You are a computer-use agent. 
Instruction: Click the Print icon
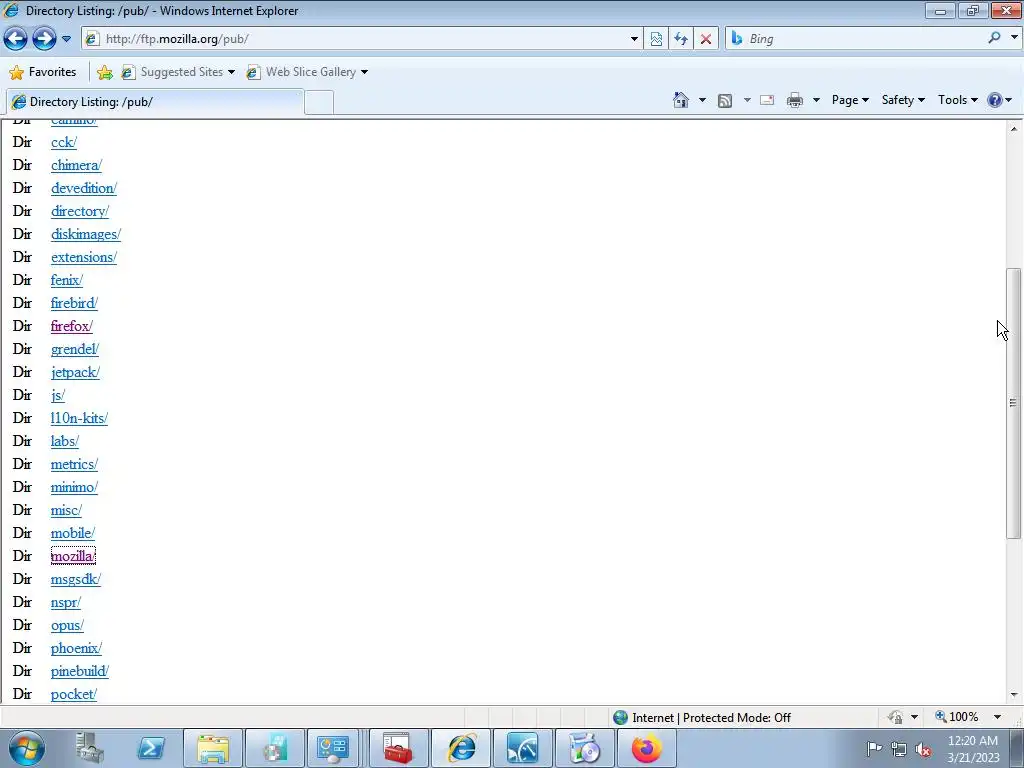[x=795, y=100]
